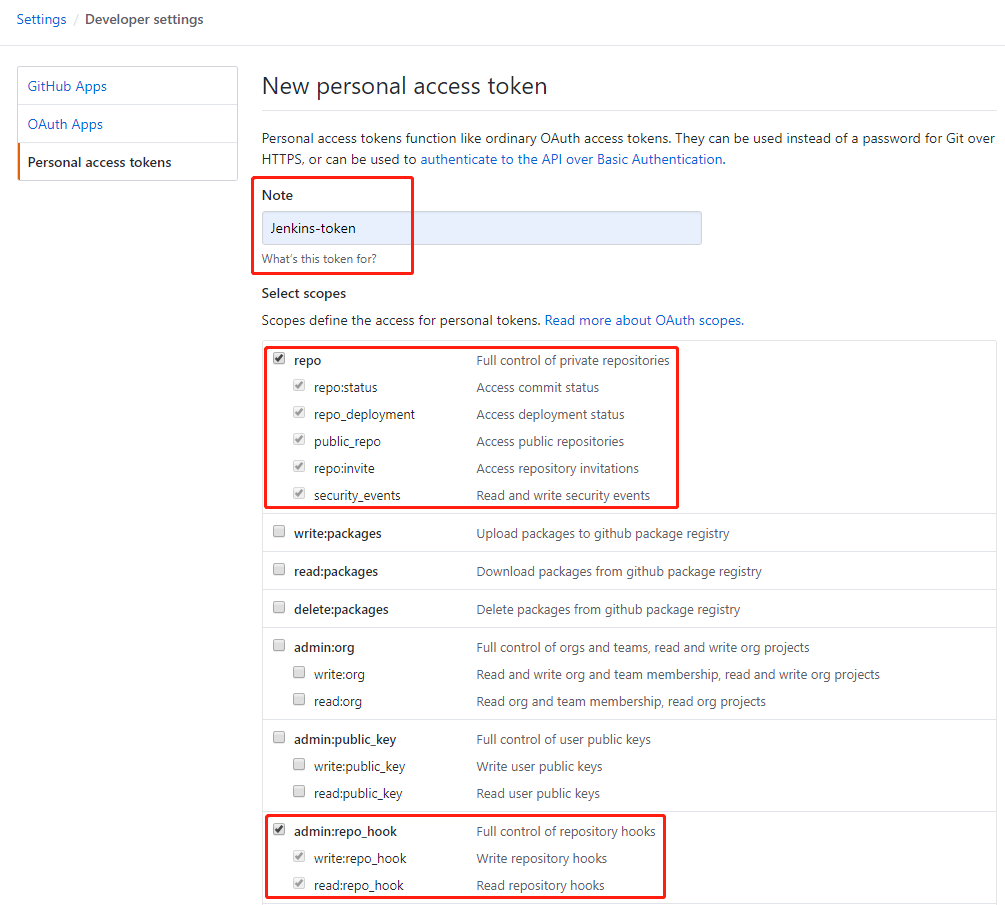The image size is (1005, 905).
Task: Check the write:org scope
Action: (298, 671)
